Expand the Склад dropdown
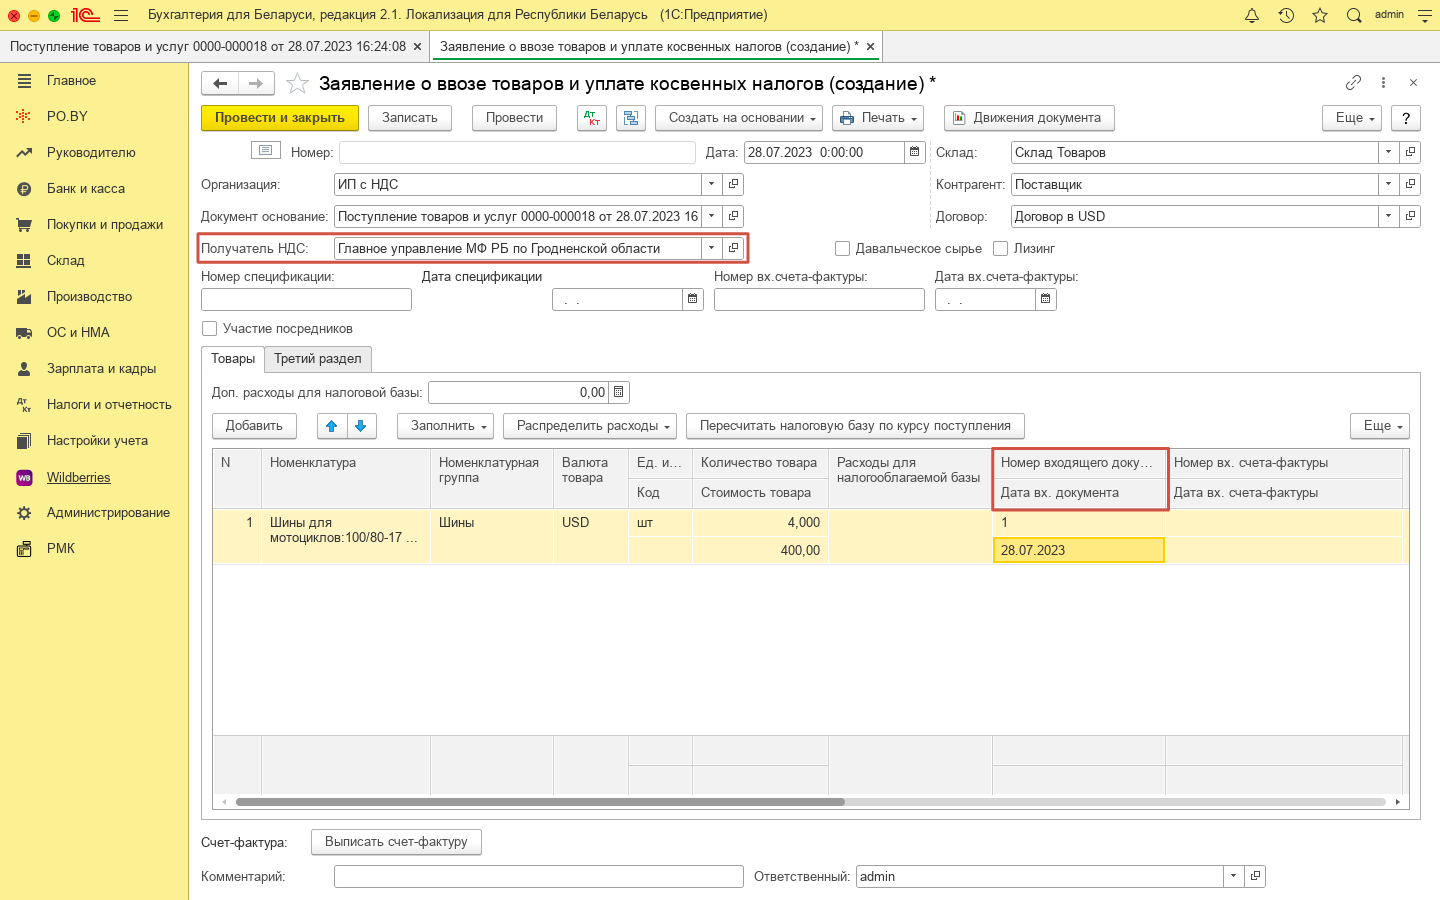Image resolution: width=1440 pixels, height=900 pixels. pyautogui.click(x=1388, y=152)
